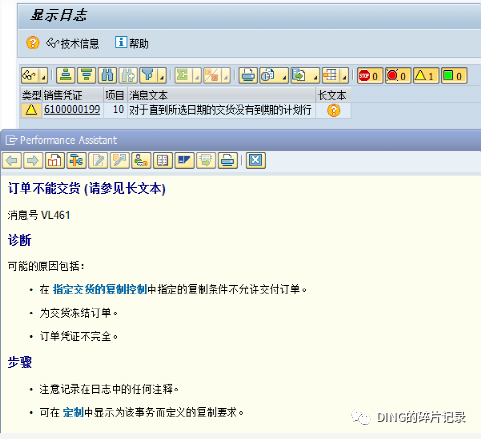Click the 步骤 section heading
The image size is (481, 439).
(19, 362)
